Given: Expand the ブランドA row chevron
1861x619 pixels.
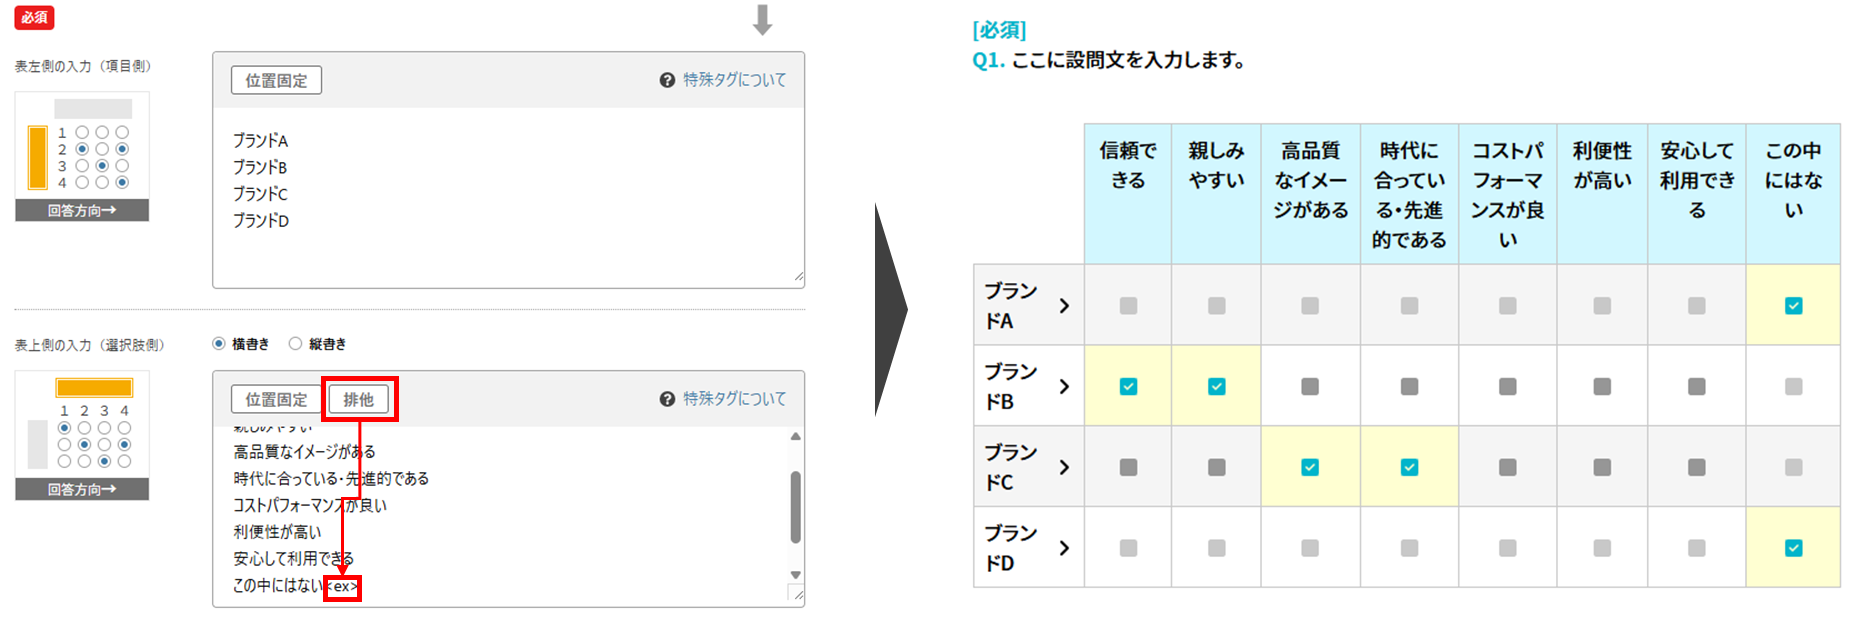Looking at the screenshot, I should (x=1064, y=306).
